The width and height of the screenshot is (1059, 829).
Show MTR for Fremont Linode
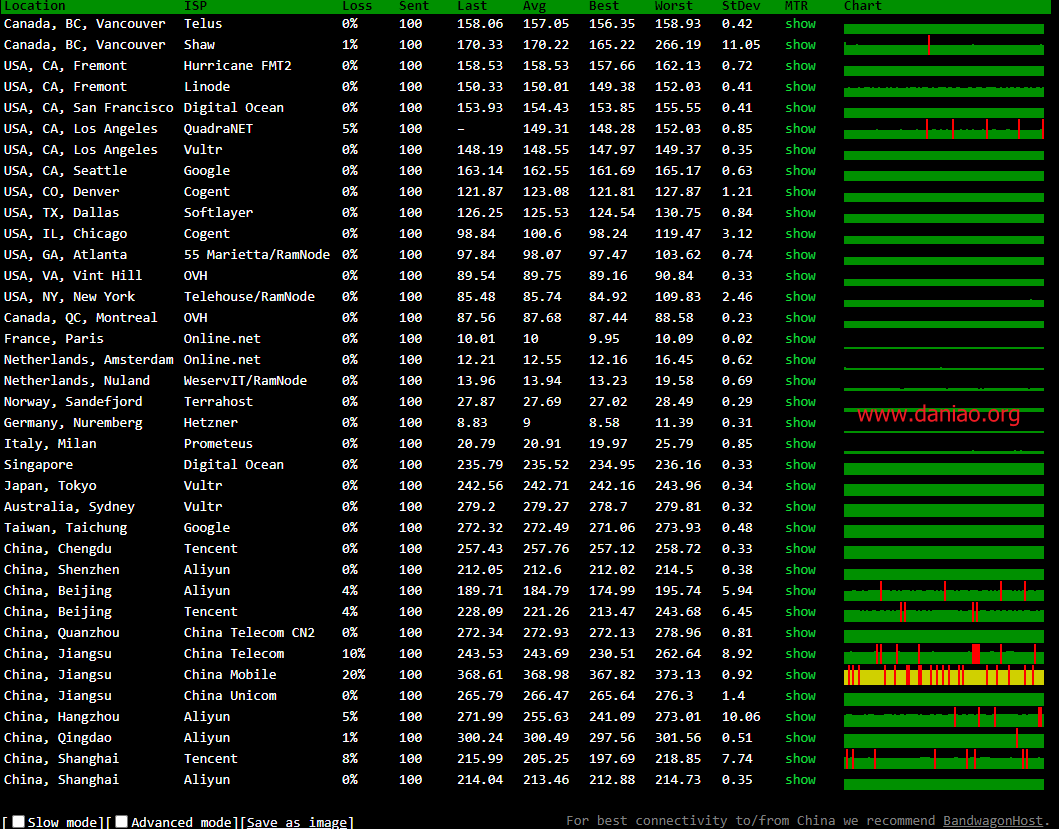click(x=800, y=86)
